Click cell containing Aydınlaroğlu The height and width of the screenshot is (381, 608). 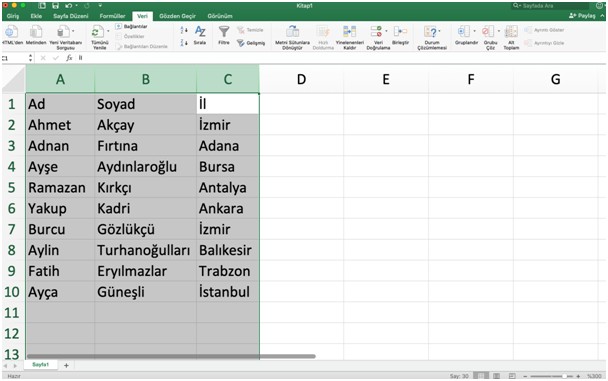145,167
